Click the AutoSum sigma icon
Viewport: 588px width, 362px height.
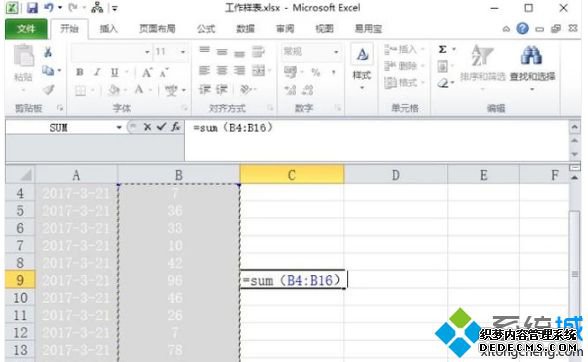pyautogui.click(x=442, y=50)
